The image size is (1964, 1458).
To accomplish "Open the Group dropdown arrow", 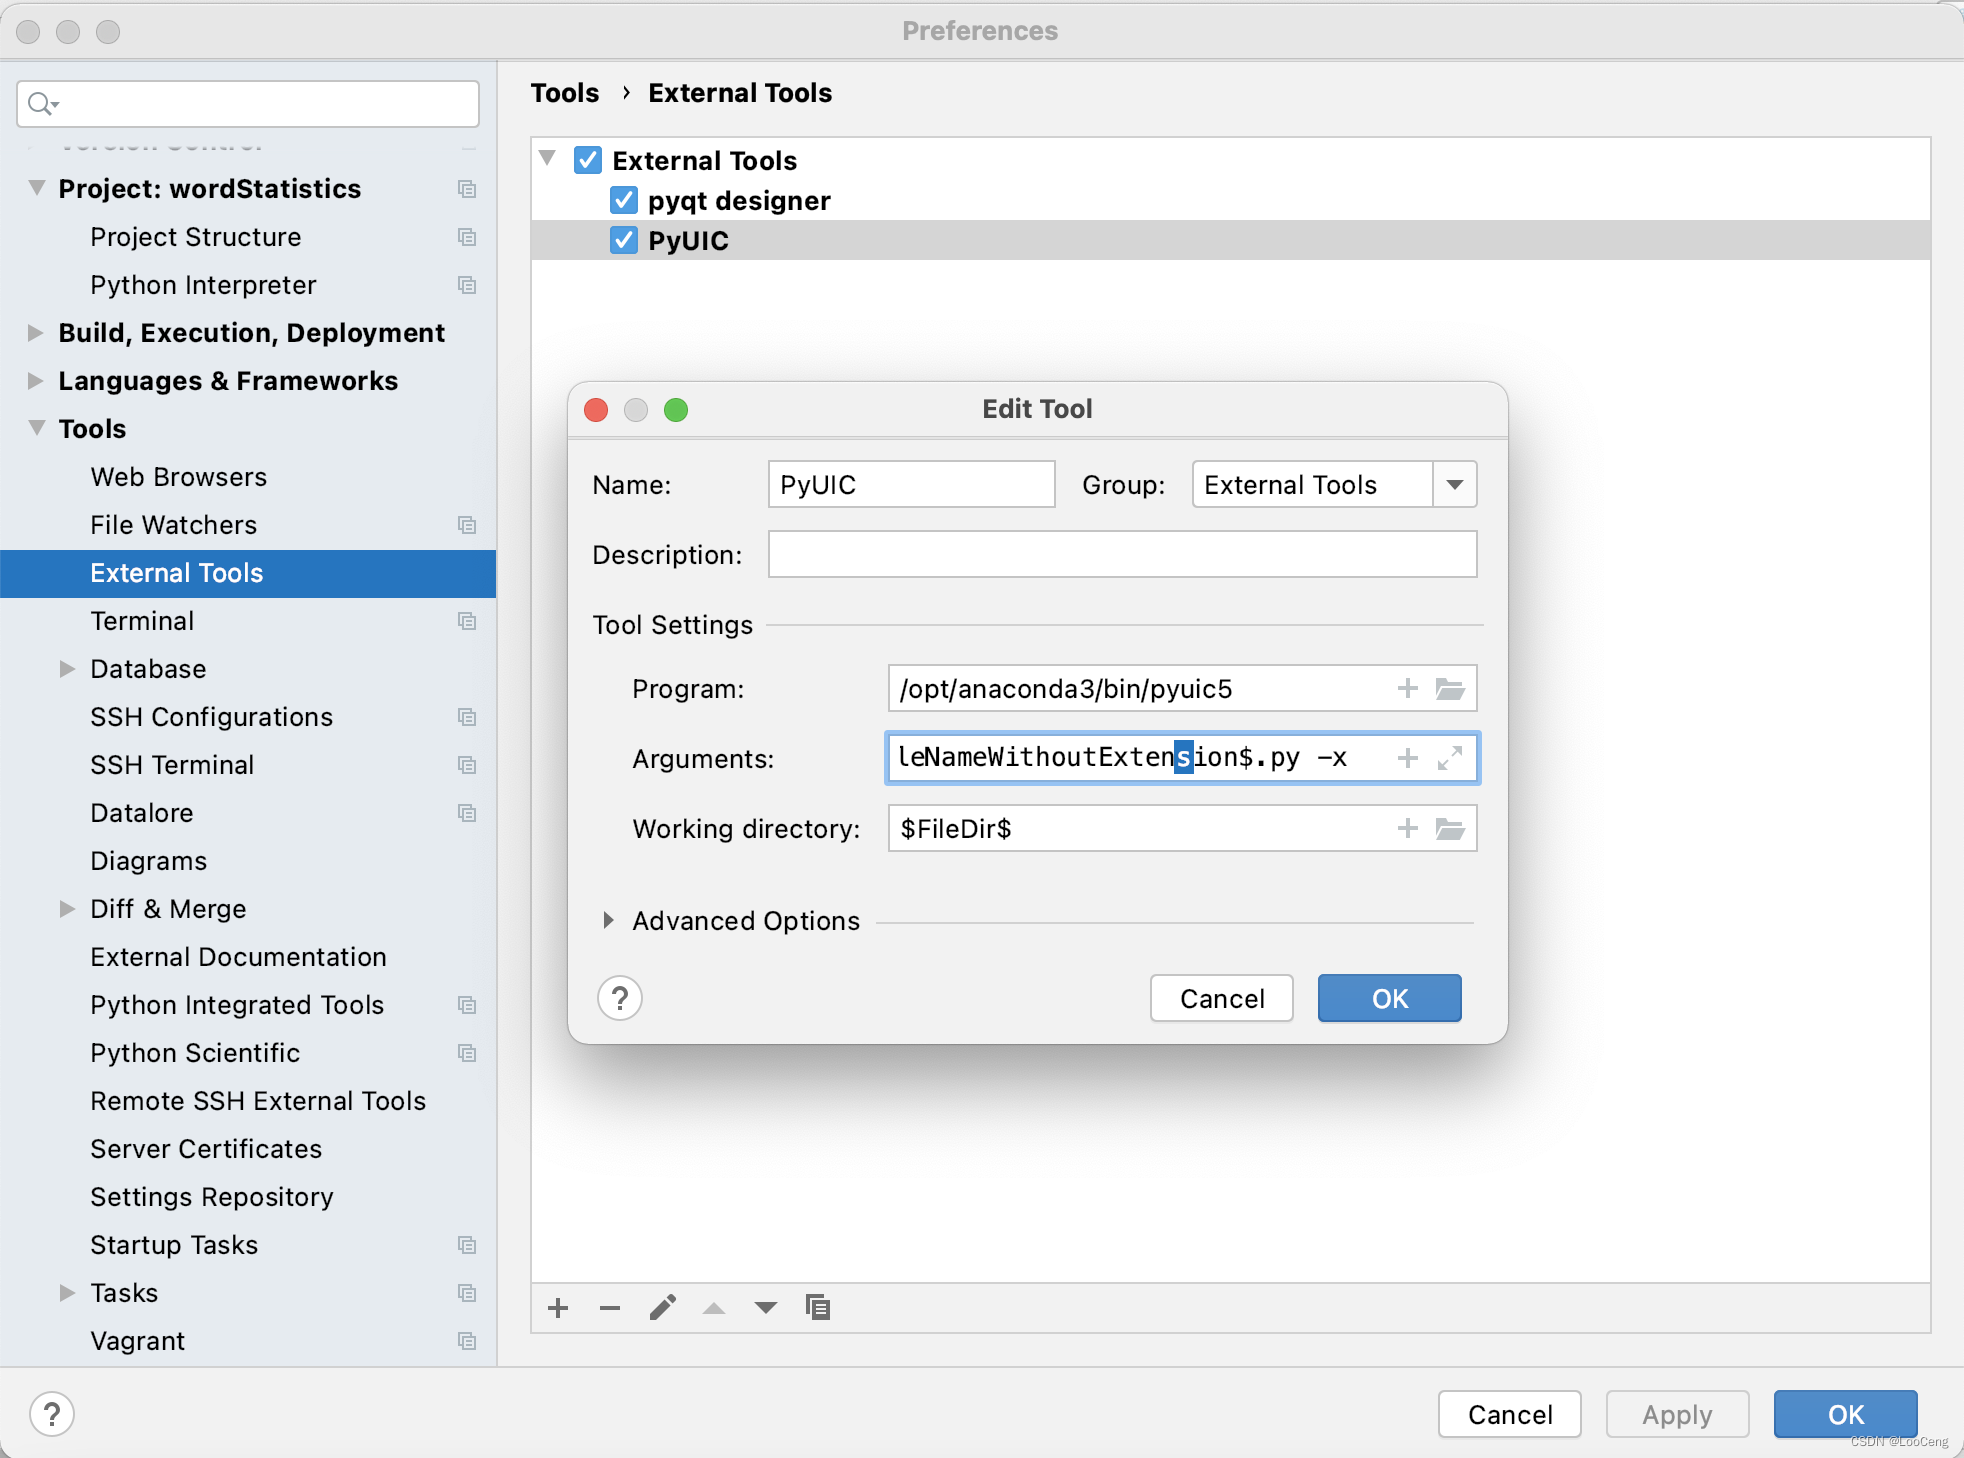I will [1455, 485].
